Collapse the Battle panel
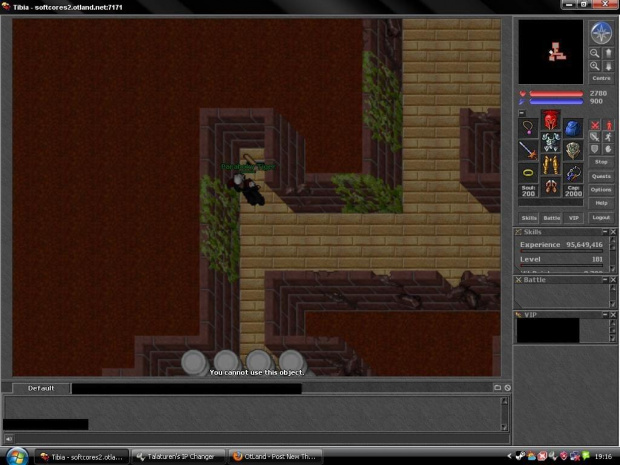The image size is (620, 465). point(605,280)
